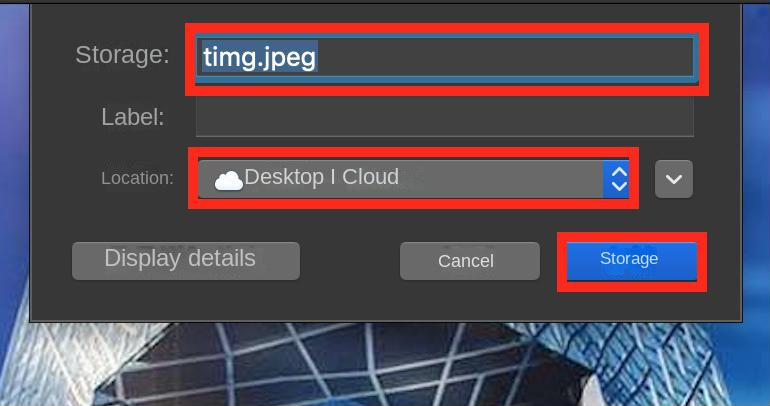Click the down arrow of Location stepper
Viewport: 770px width, 406px height.
(619, 186)
